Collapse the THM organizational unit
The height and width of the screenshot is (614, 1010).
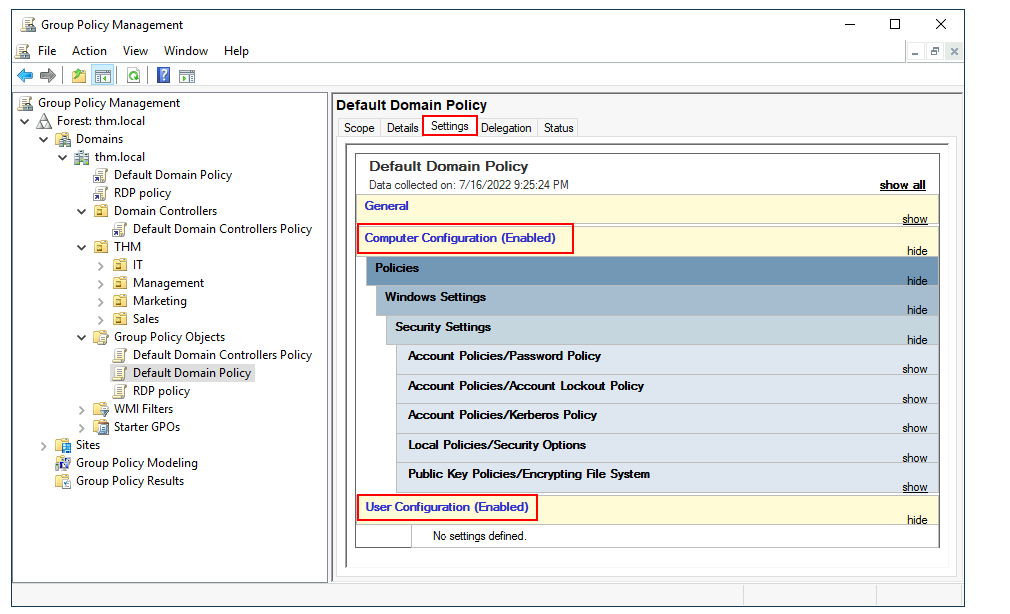(81, 247)
